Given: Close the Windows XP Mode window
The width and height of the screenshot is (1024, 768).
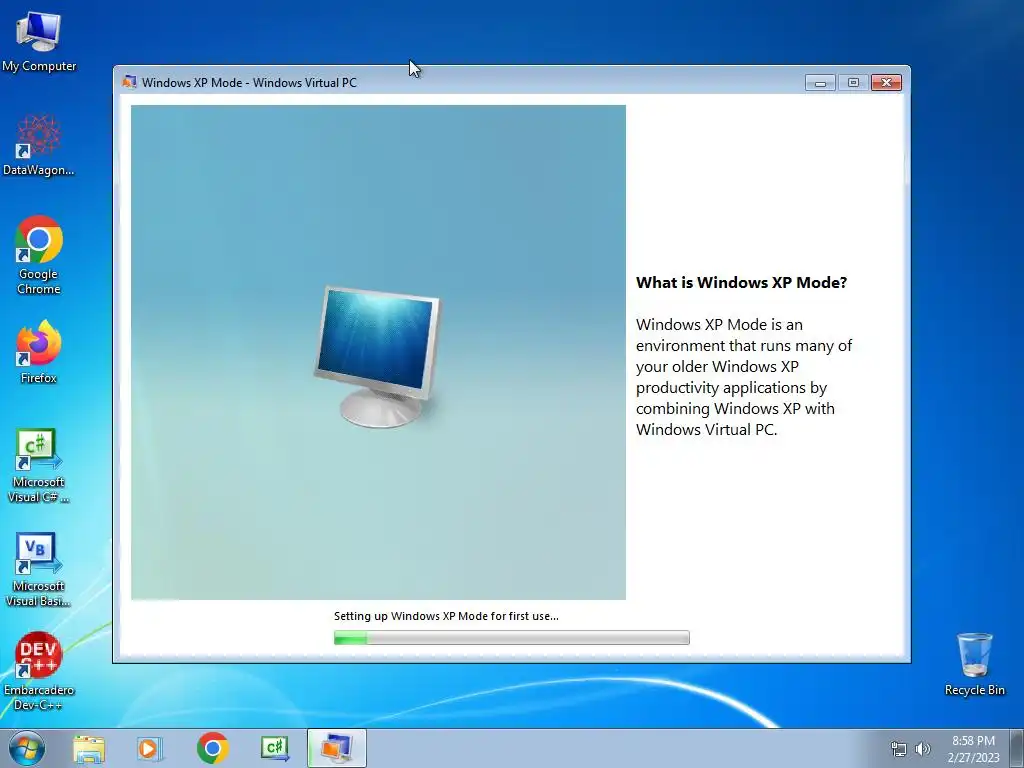Looking at the screenshot, I should click(886, 82).
